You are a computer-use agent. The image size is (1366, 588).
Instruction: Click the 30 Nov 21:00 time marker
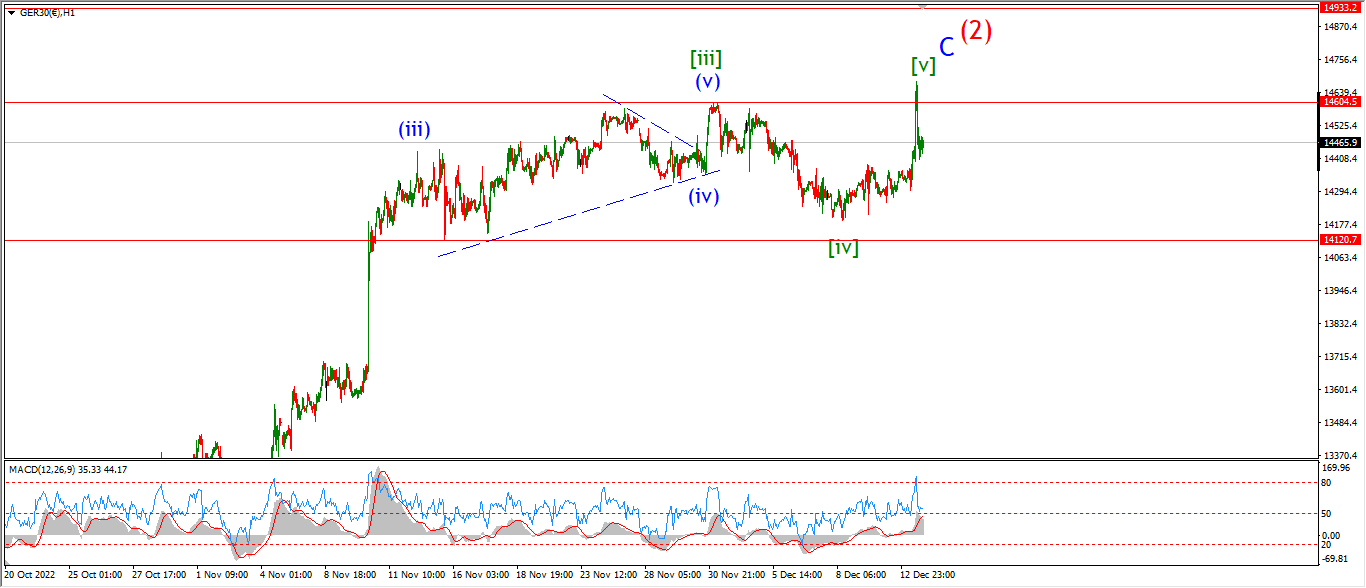(737, 575)
